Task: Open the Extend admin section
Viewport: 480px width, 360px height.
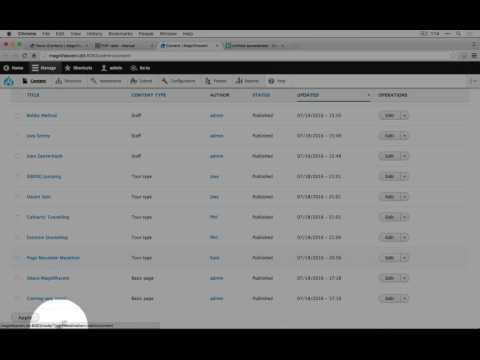Action: [141, 81]
